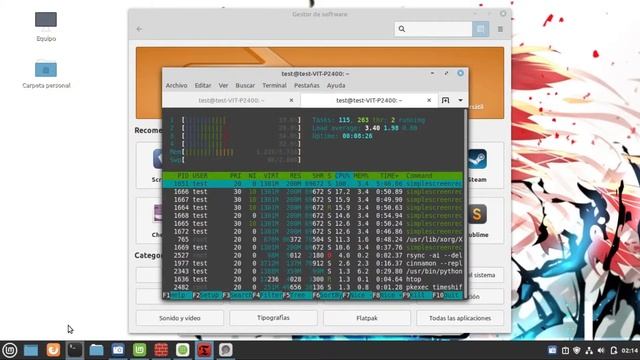Add a new terminal tab
Viewport: 640px width, 360px height.
coord(445,100)
